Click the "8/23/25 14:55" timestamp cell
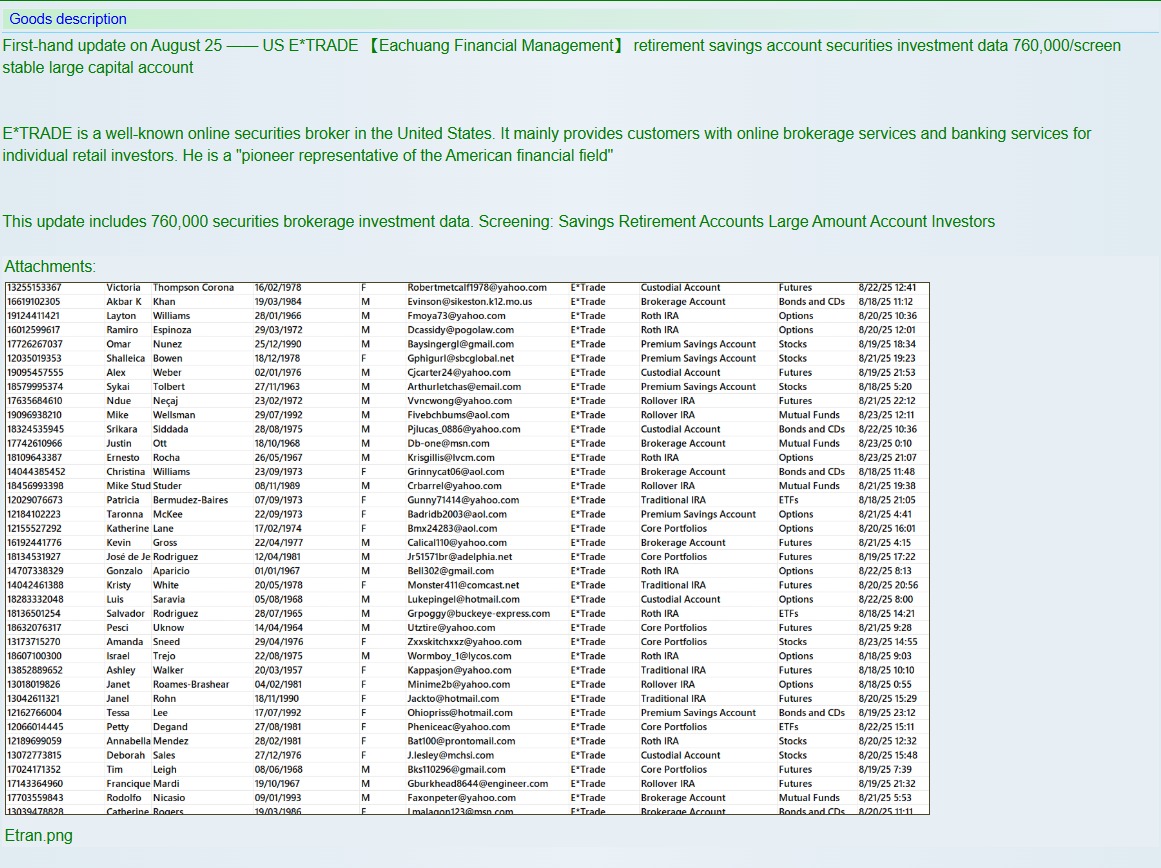 pyautogui.click(x=887, y=642)
